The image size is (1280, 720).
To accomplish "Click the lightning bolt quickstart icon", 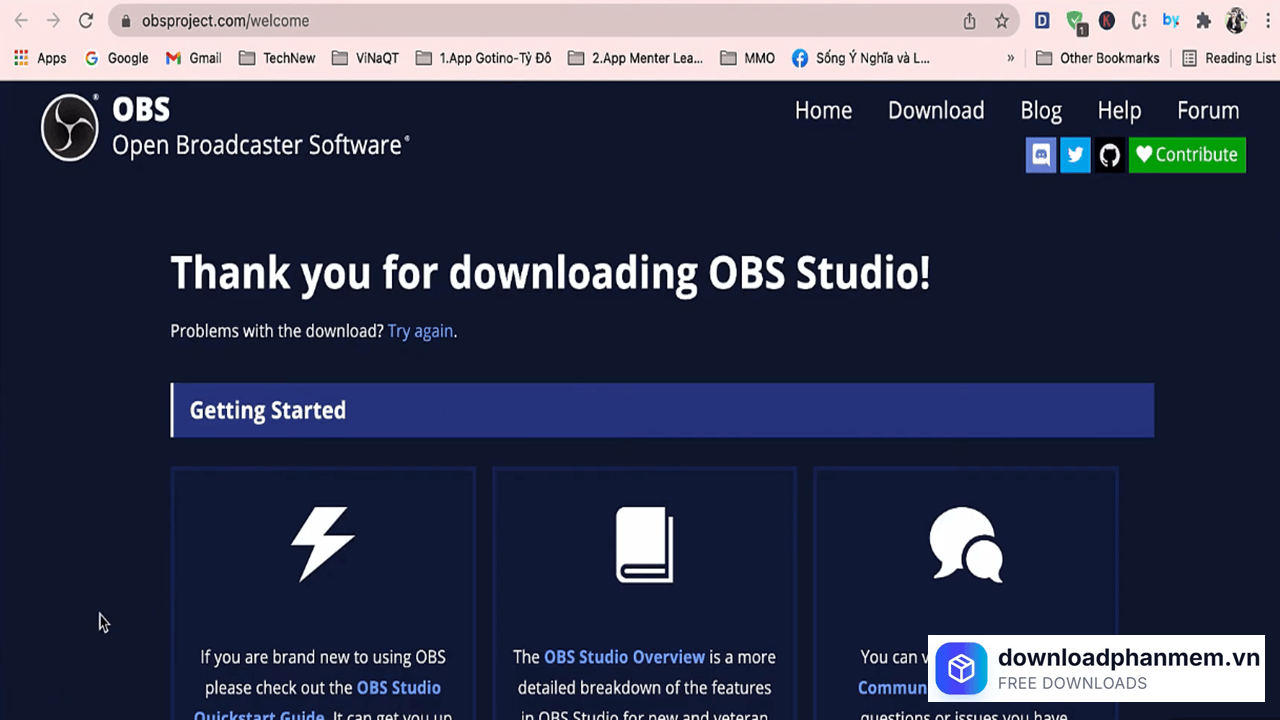I will [322, 544].
